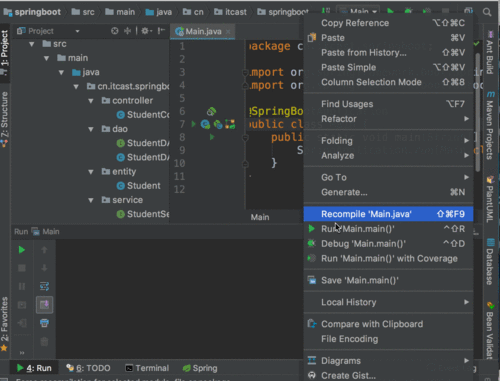Open the 7: Structure side tab
This screenshot has height=381, width=500.
point(4,119)
